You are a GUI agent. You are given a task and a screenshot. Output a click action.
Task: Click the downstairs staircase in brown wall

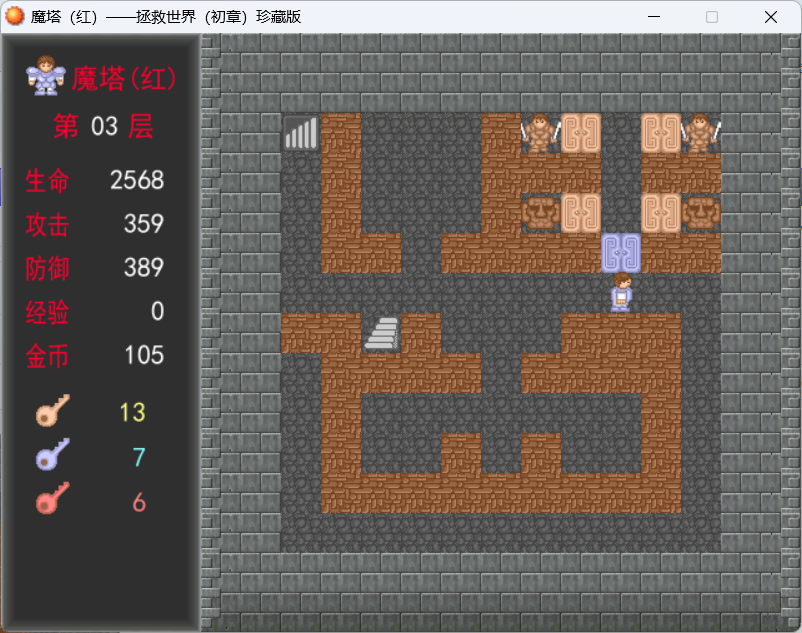(x=381, y=333)
